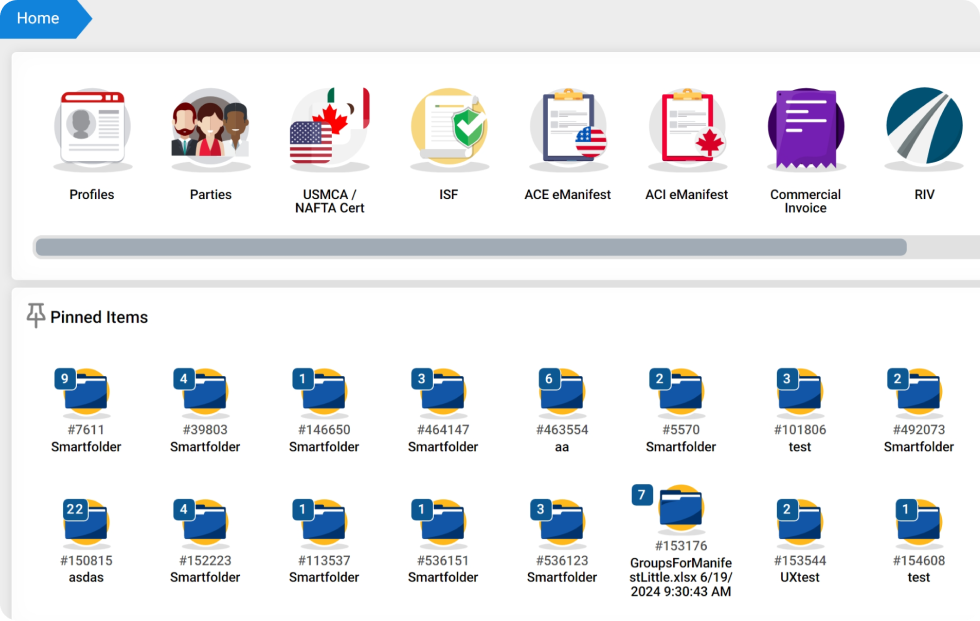Open the RIV module icon
The image size is (980, 621).
[924, 129]
